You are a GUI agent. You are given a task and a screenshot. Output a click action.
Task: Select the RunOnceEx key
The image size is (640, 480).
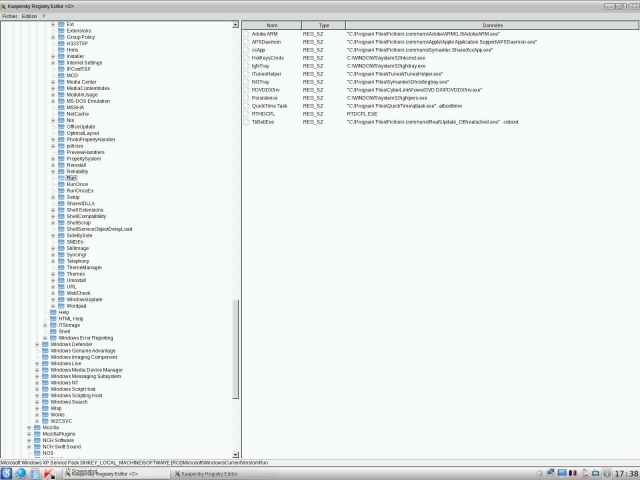click(x=80, y=191)
